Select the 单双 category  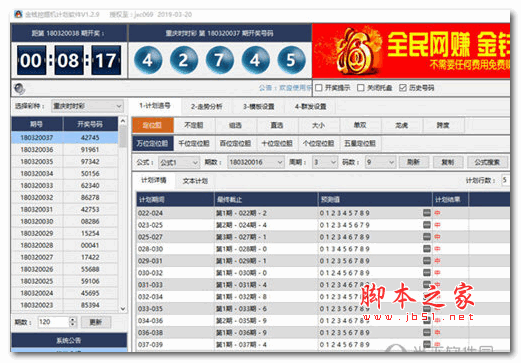point(360,125)
